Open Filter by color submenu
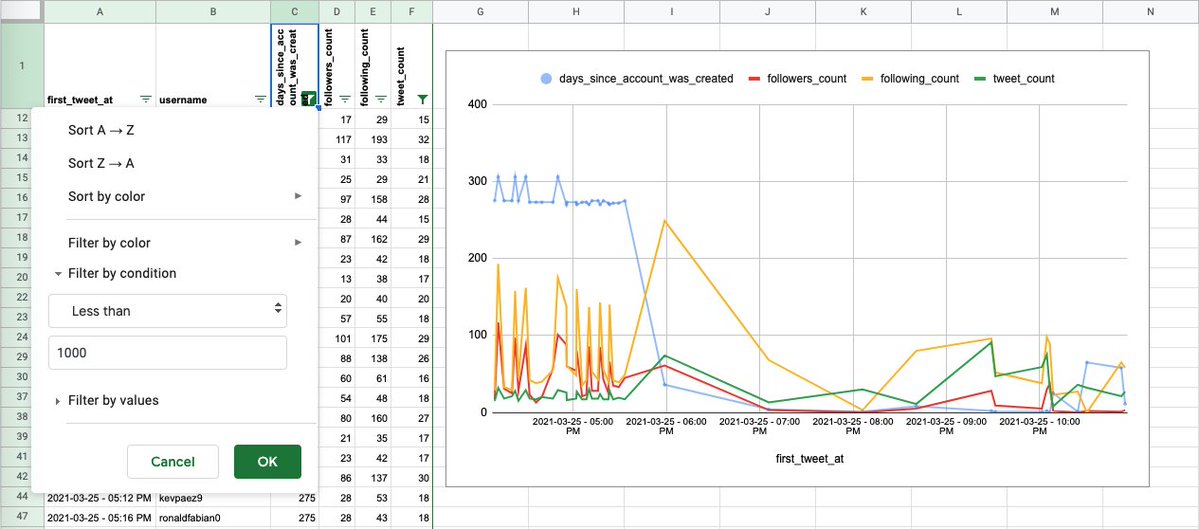This screenshot has height=529, width=1199. [x=174, y=243]
